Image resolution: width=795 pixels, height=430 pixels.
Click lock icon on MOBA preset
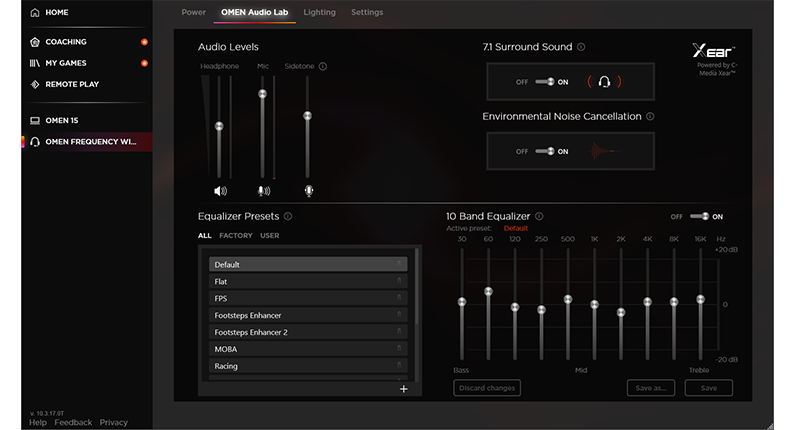click(399, 348)
